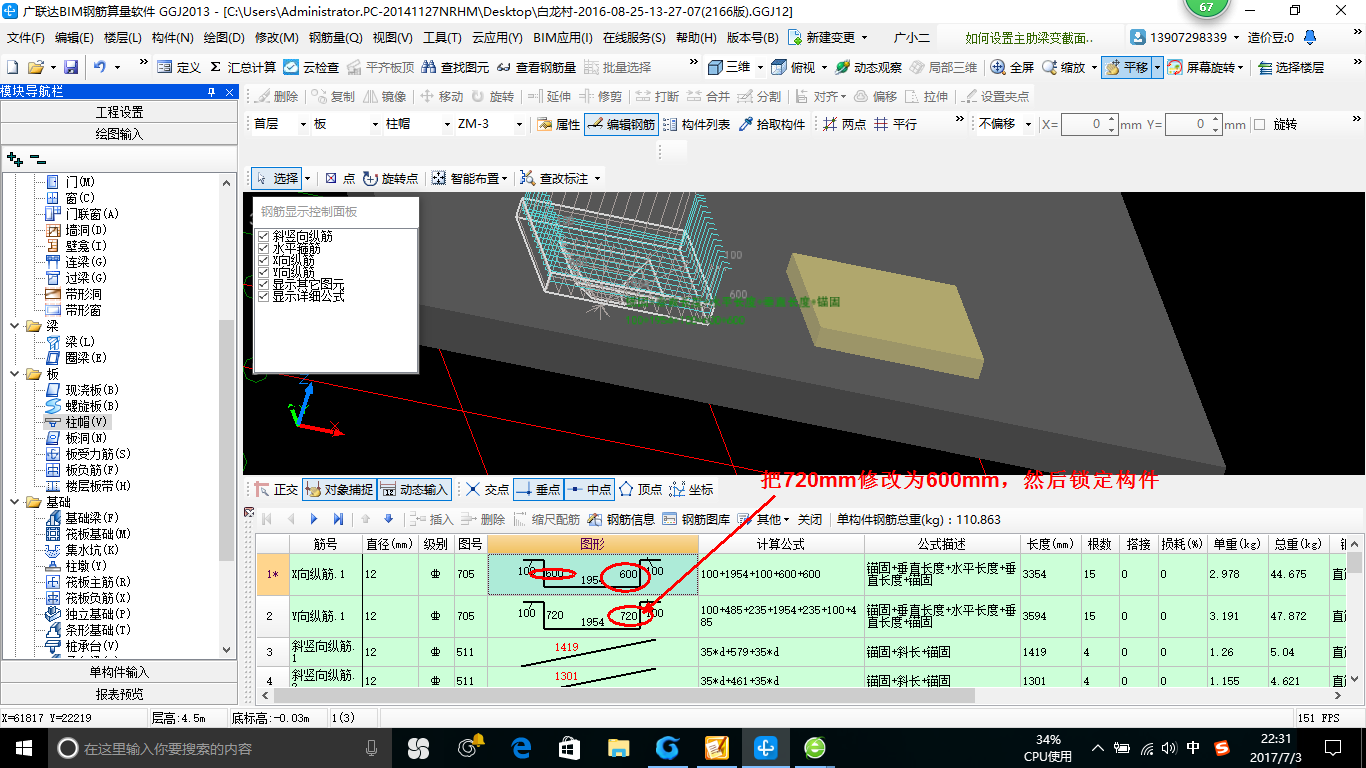Open 报表预览 report preview
Screen dimensions: 1366x768
coord(119,694)
